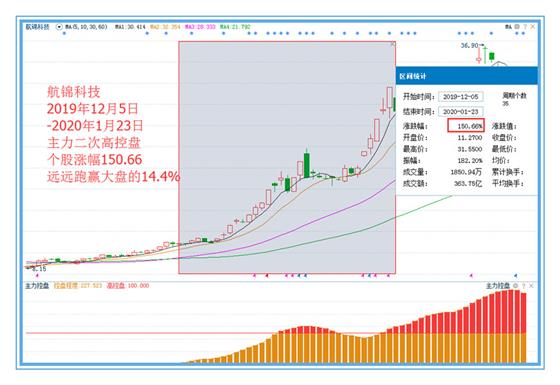Image resolution: width=560 pixels, height=385 pixels.
Task: Close the 主力控盘 indicator sub-panel
Action: click(x=531, y=286)
